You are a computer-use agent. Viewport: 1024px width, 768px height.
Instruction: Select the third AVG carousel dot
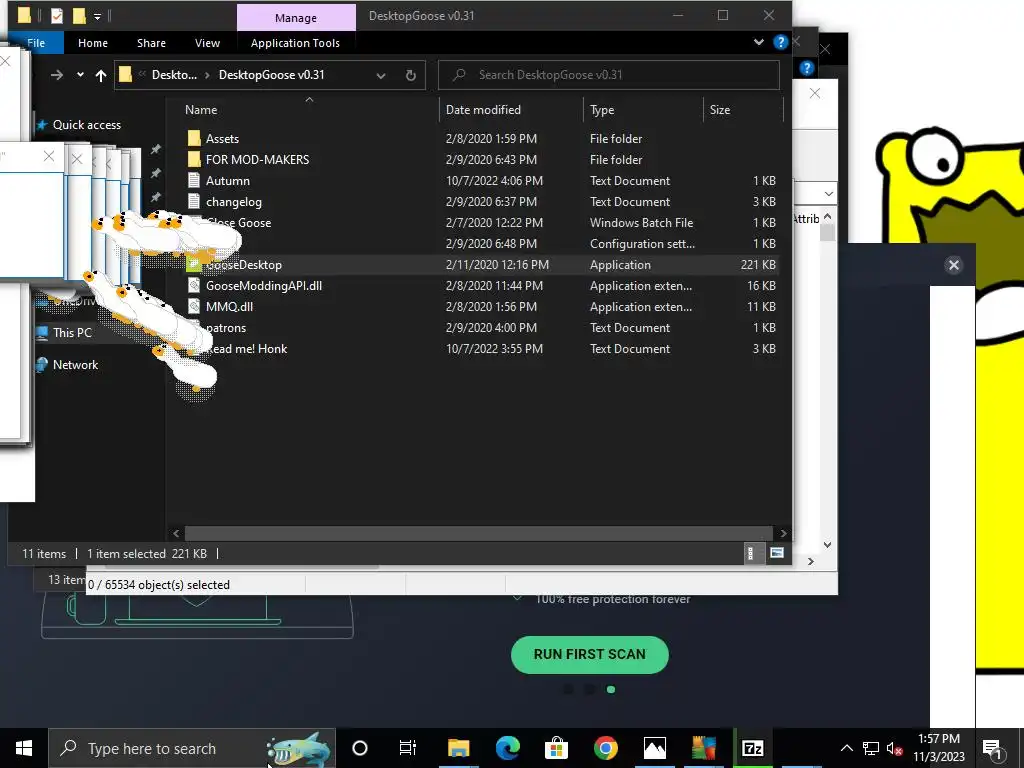pos(611,690)
